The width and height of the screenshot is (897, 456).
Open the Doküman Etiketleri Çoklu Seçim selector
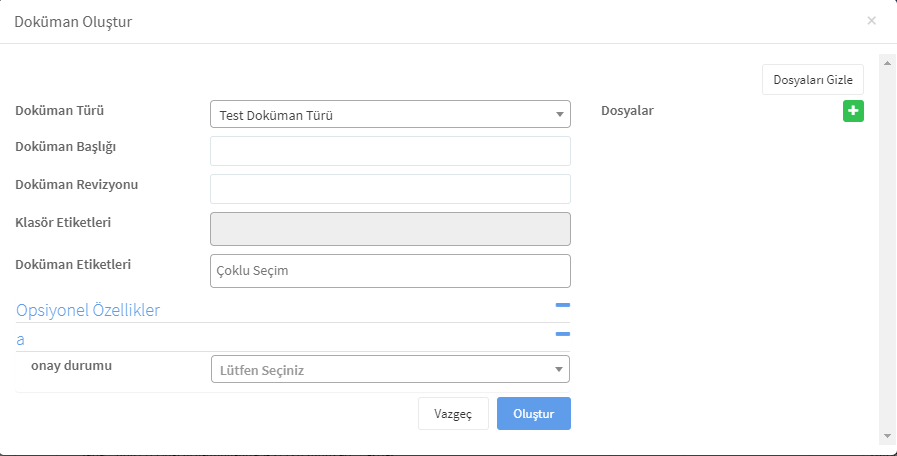point(390,271)
